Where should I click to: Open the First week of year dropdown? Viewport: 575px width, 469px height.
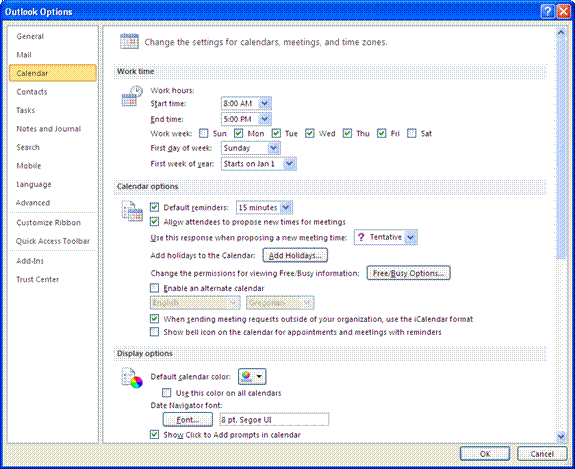[x=259, y=164]
